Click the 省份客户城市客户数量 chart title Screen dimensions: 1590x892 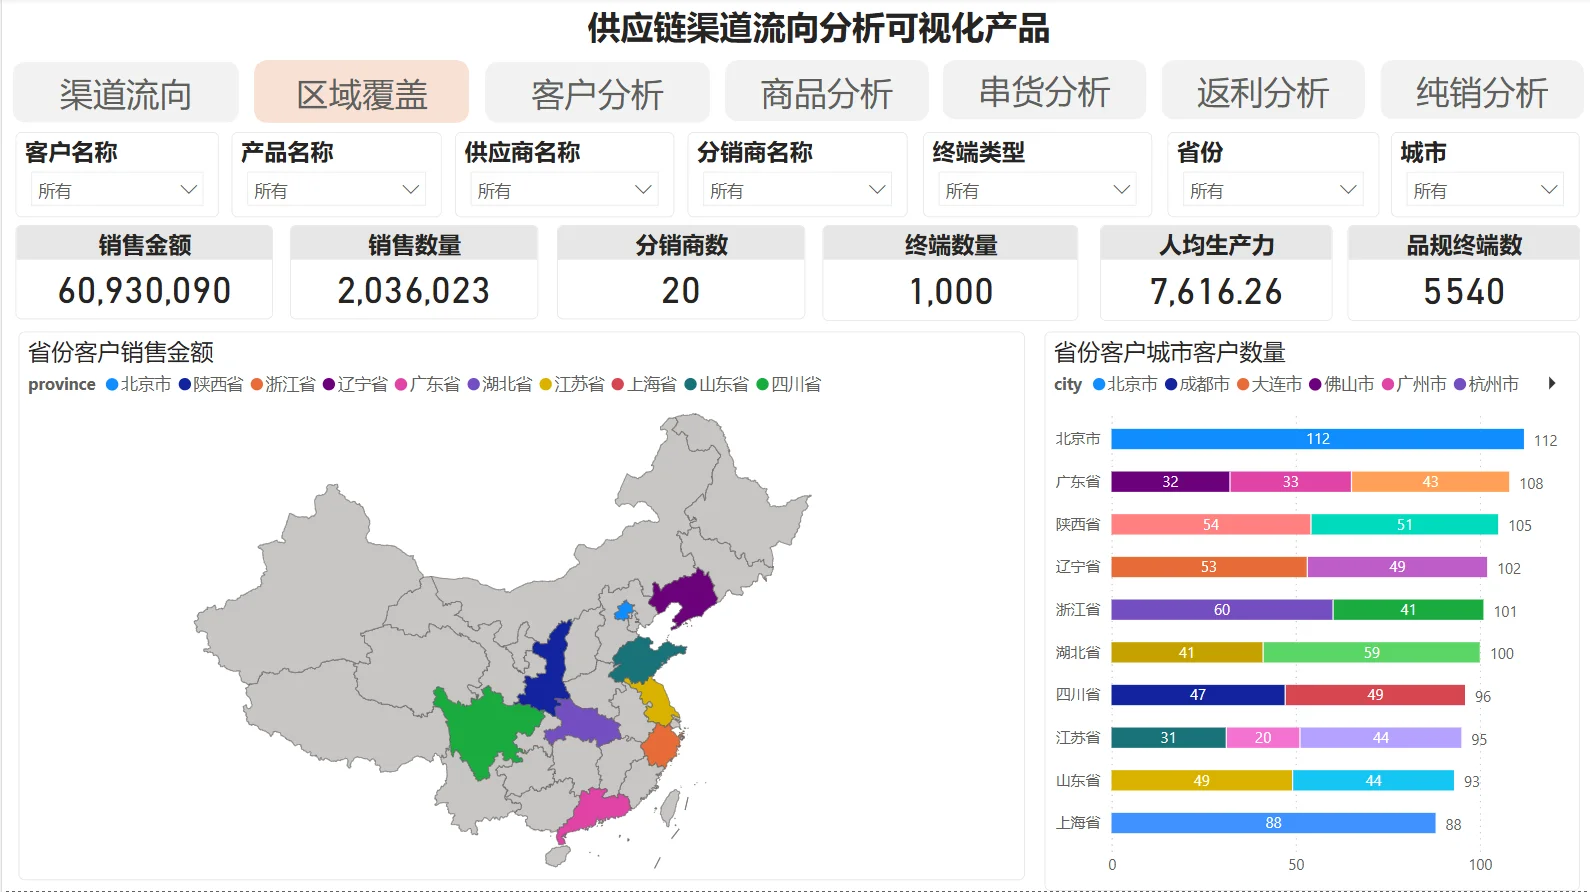pyautogui.click(x=1170, y=352)
